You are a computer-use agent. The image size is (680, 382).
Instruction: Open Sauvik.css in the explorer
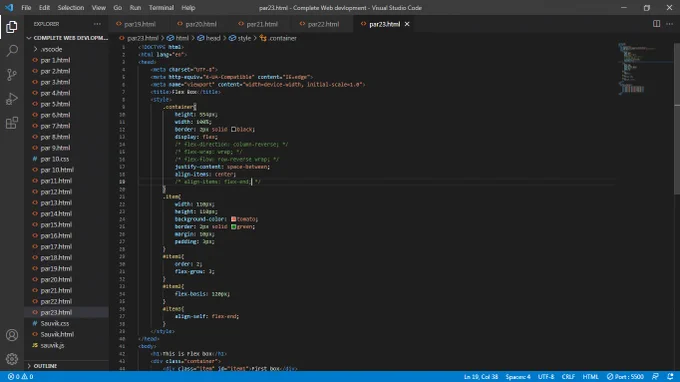coord(66,323)
